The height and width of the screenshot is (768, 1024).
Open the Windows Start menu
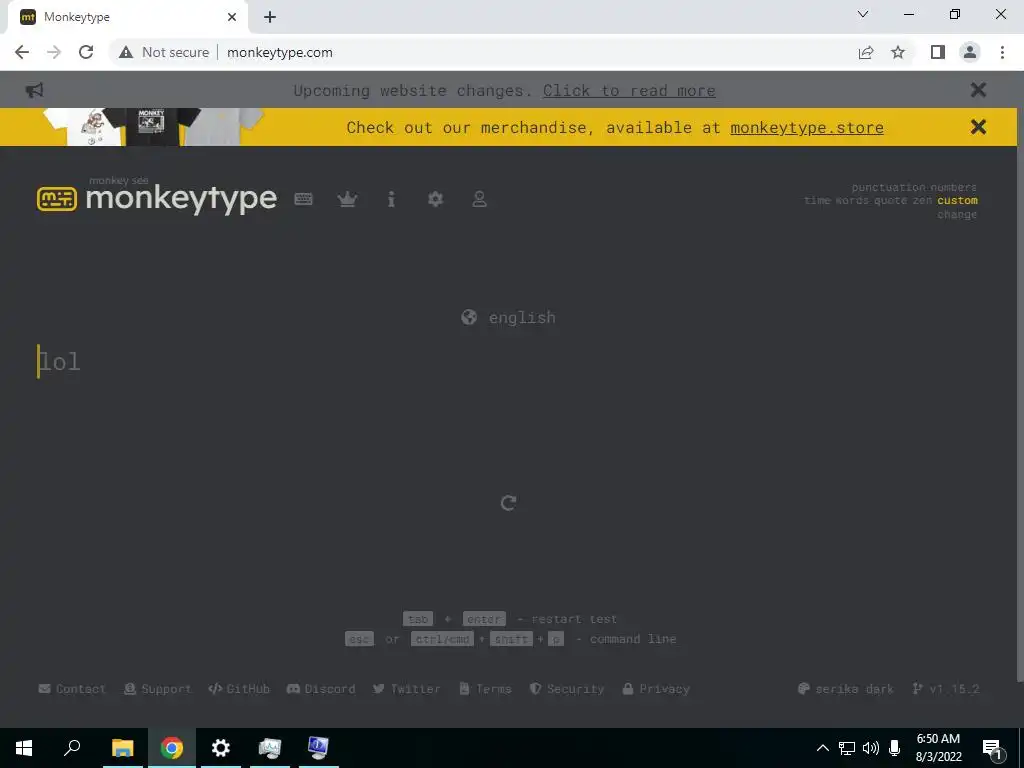click(24, 748)
